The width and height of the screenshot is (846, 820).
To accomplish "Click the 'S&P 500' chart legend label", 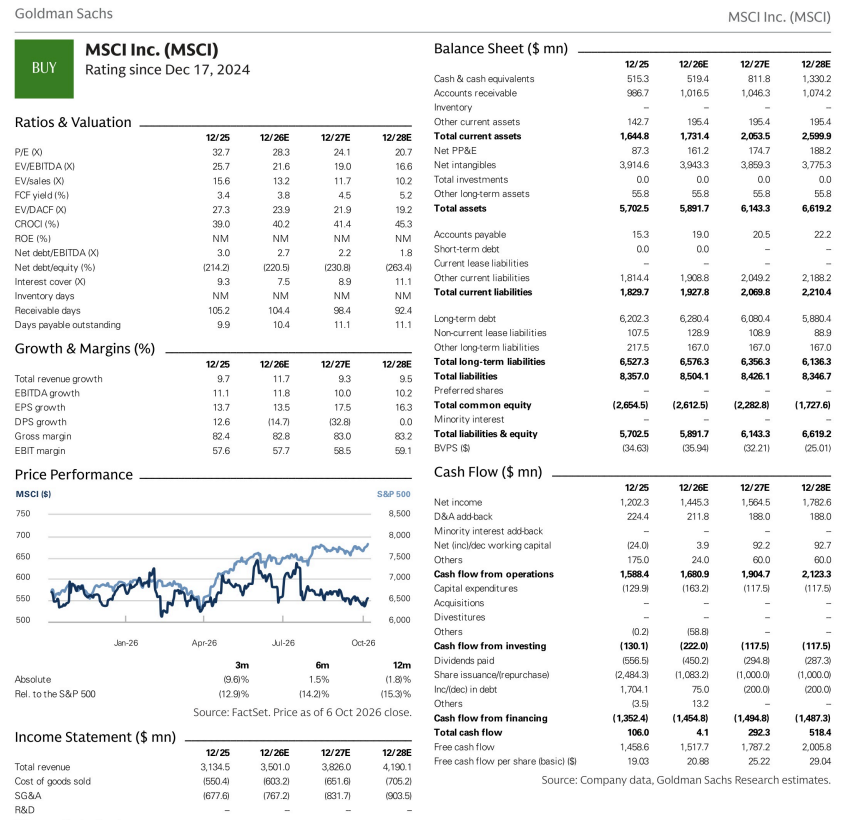I will 394,494.
